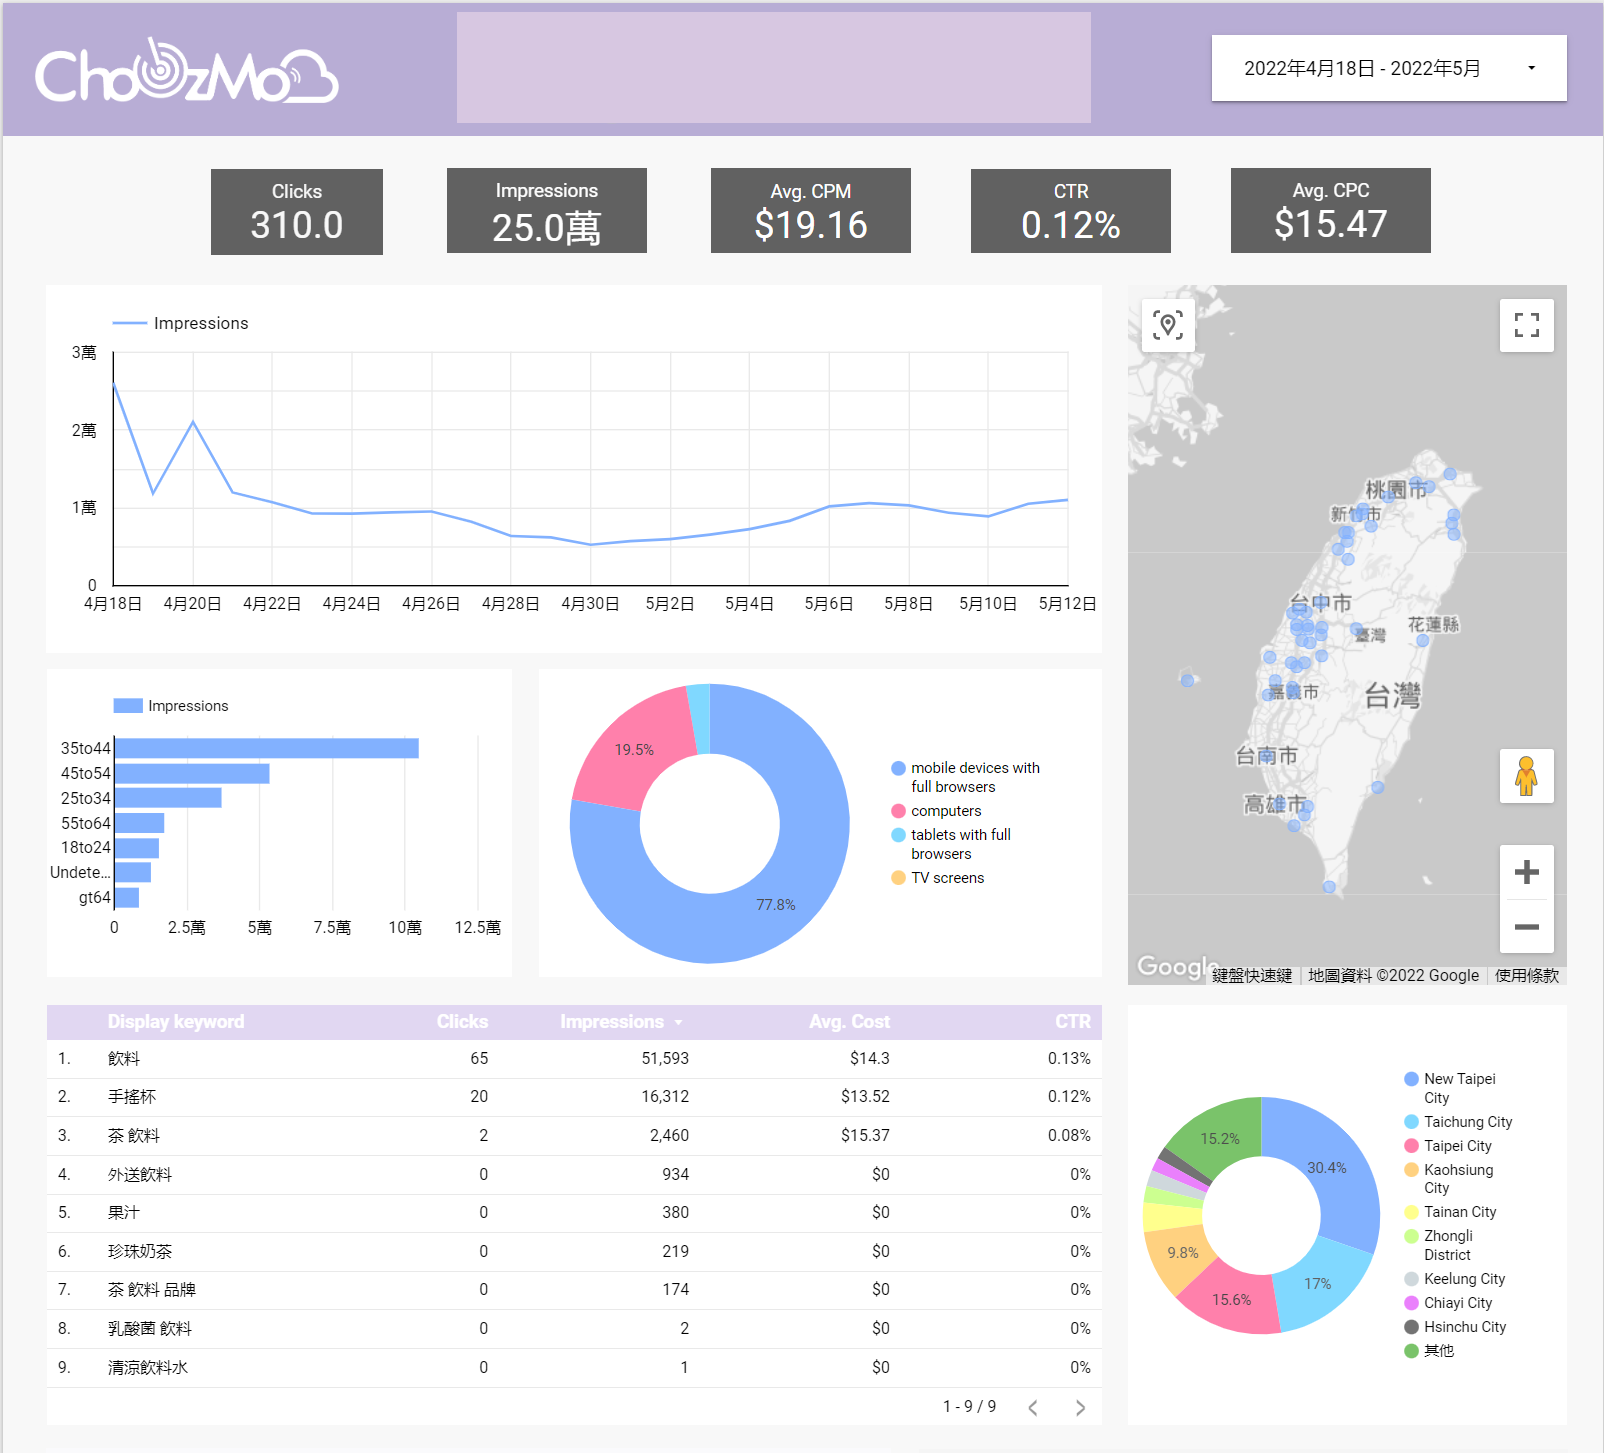Image resolution: width=1604 pixels, height=1453 pixels.
Task: Sort table by Clicks column header
Action: pos(462,1022)
